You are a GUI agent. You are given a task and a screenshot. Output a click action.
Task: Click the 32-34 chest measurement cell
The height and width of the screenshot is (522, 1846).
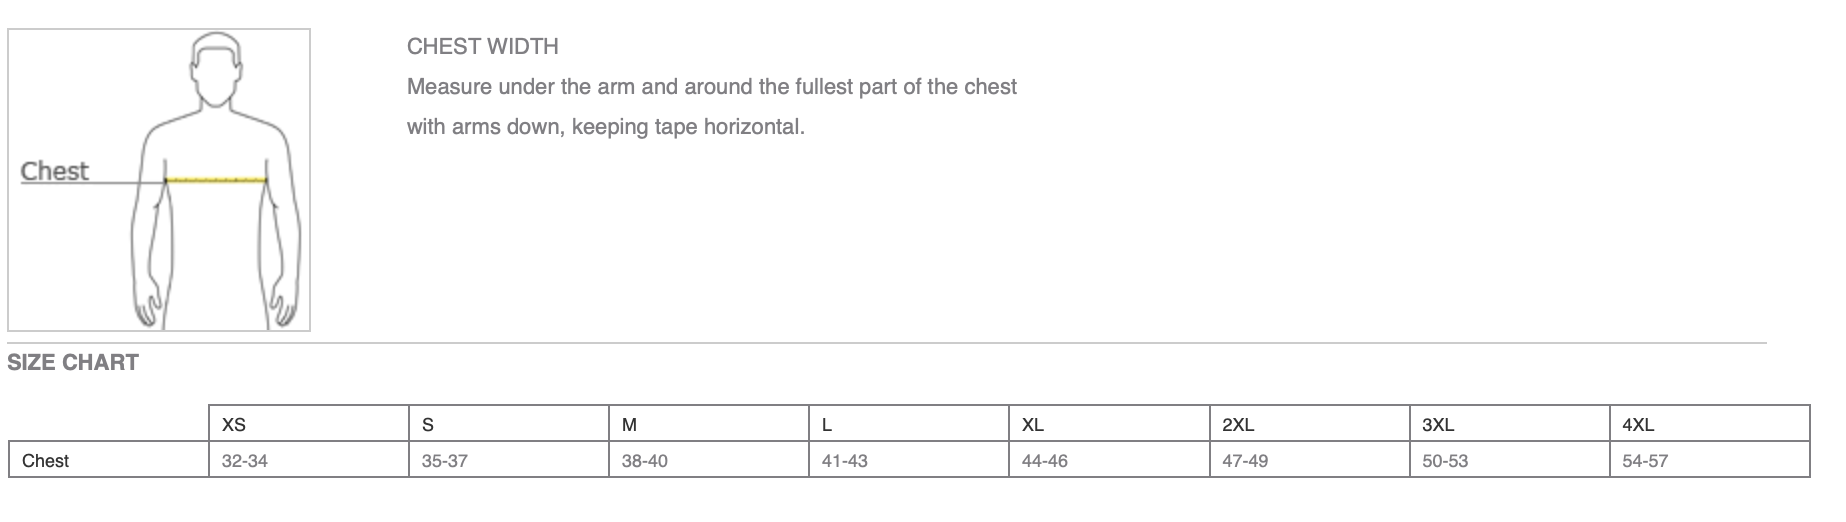pos(309,460)
